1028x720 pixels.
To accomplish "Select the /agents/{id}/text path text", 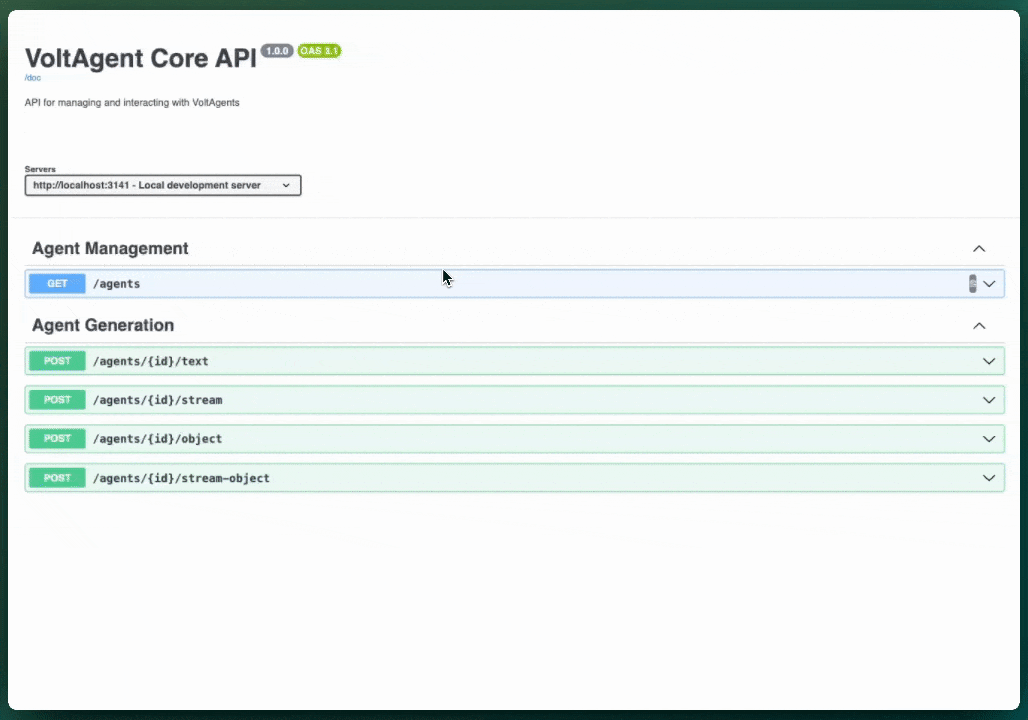I will point(151,361).
